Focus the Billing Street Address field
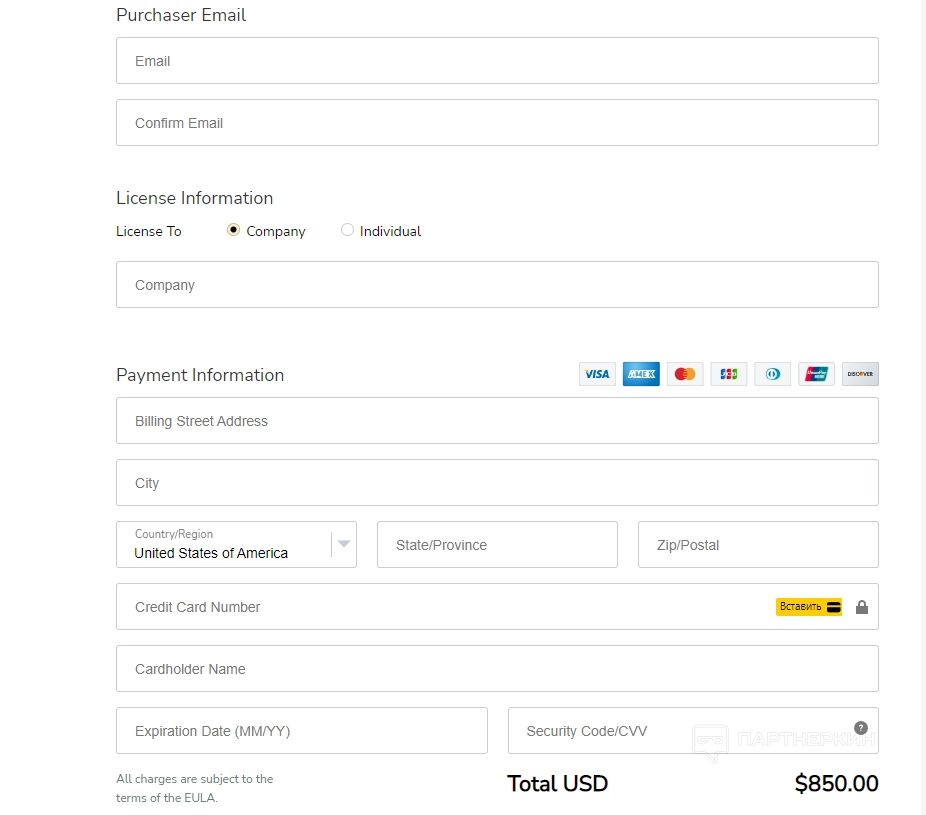Screen dimensions: 926x815 [497, 421]
